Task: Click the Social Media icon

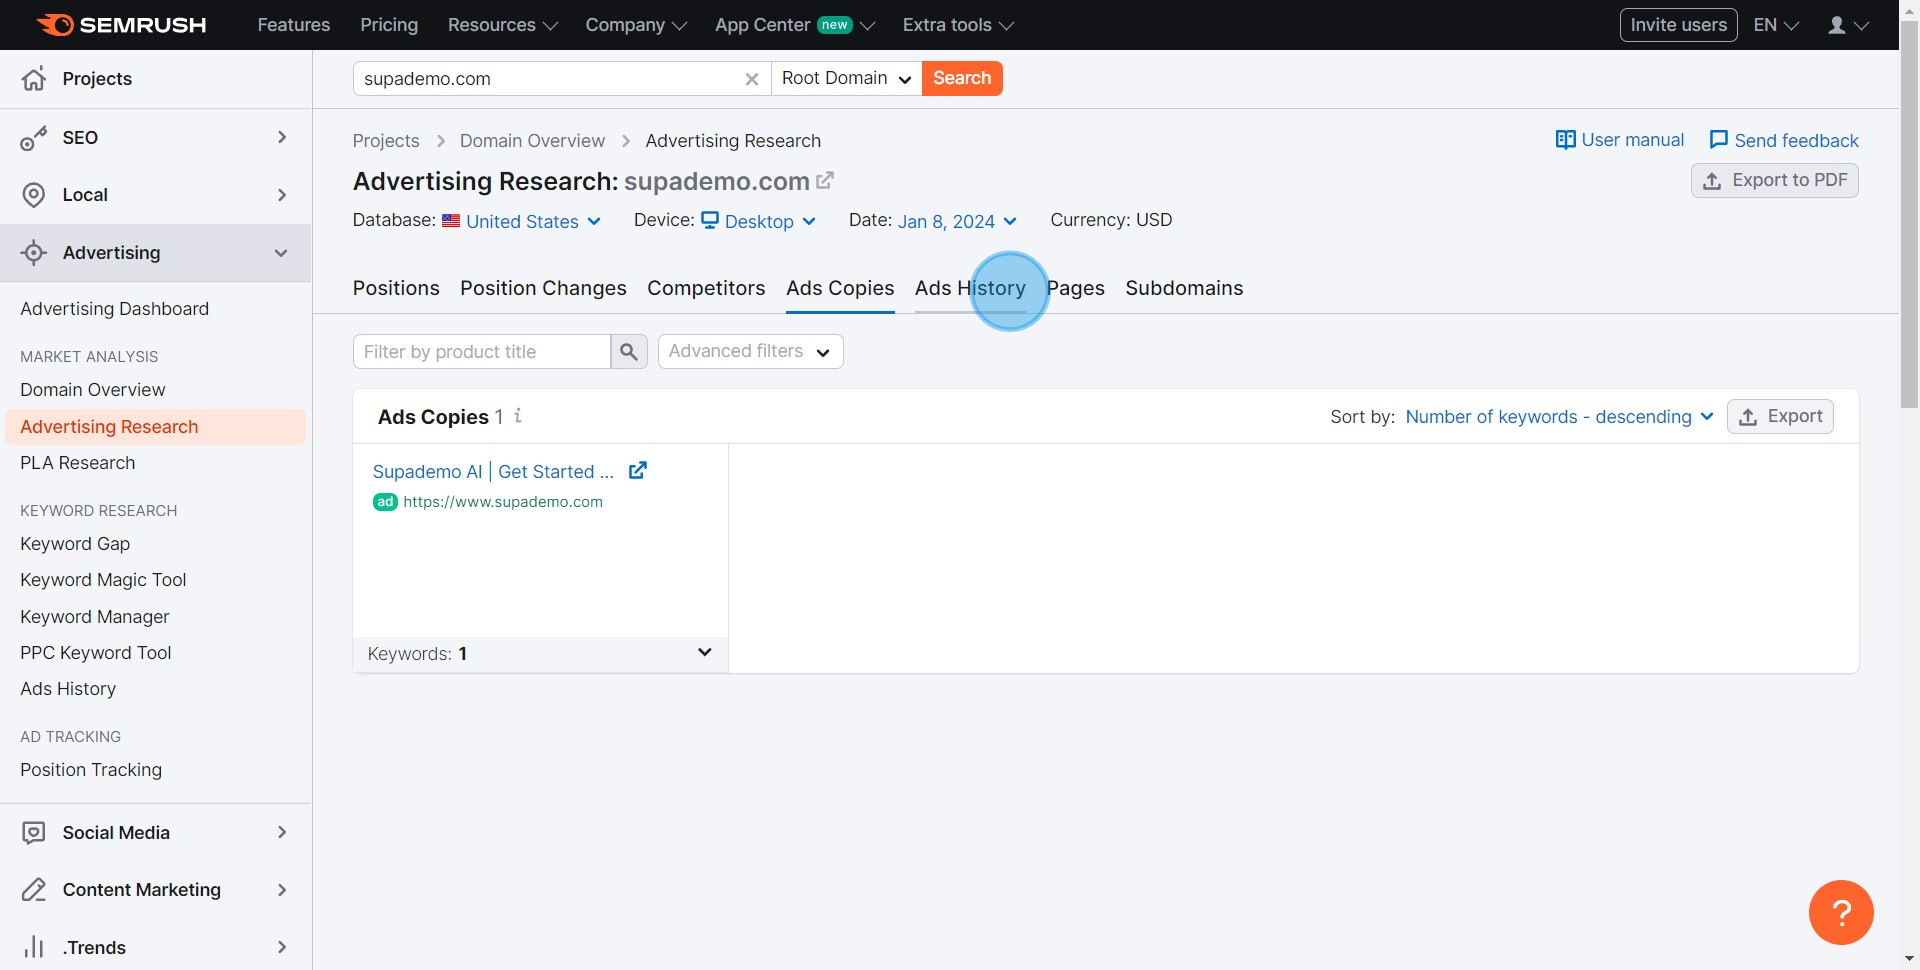Action: [34, 833]
